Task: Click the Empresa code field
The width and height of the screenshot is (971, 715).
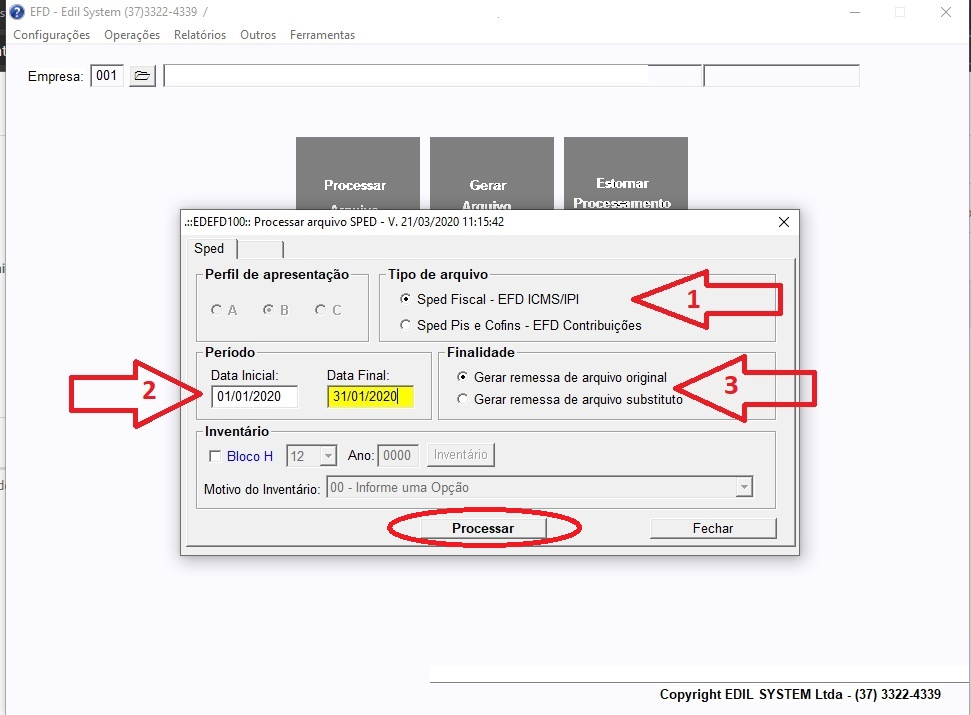Action: [107, 76]
